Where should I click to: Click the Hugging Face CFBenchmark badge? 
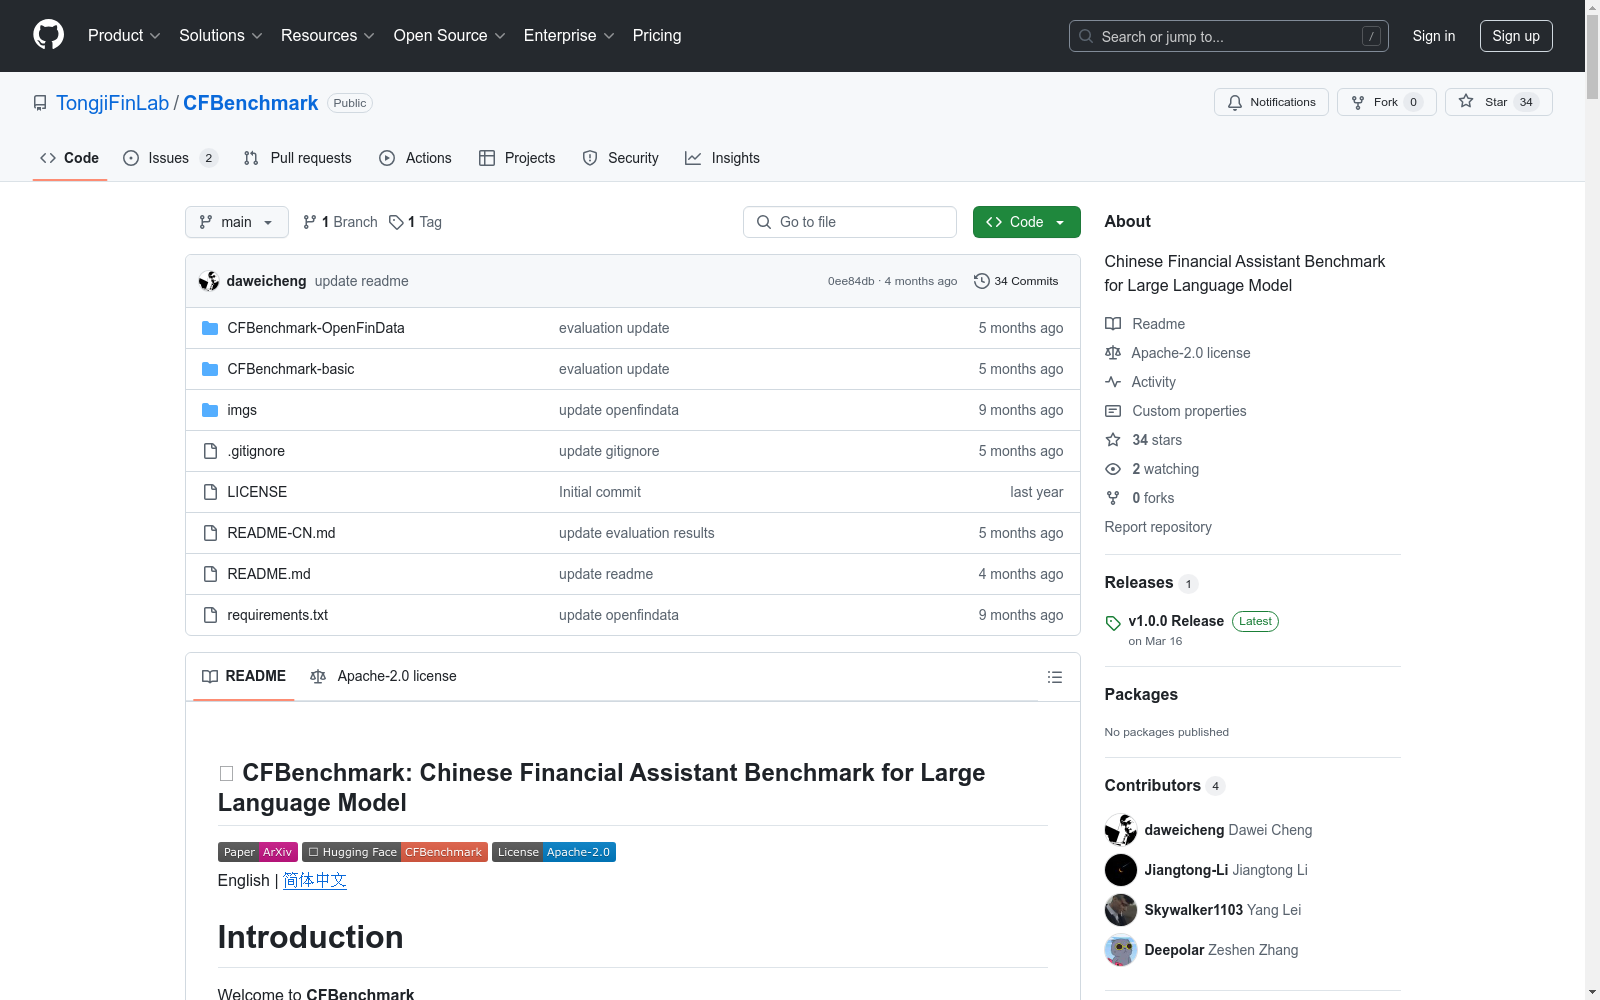coord(395,852)
